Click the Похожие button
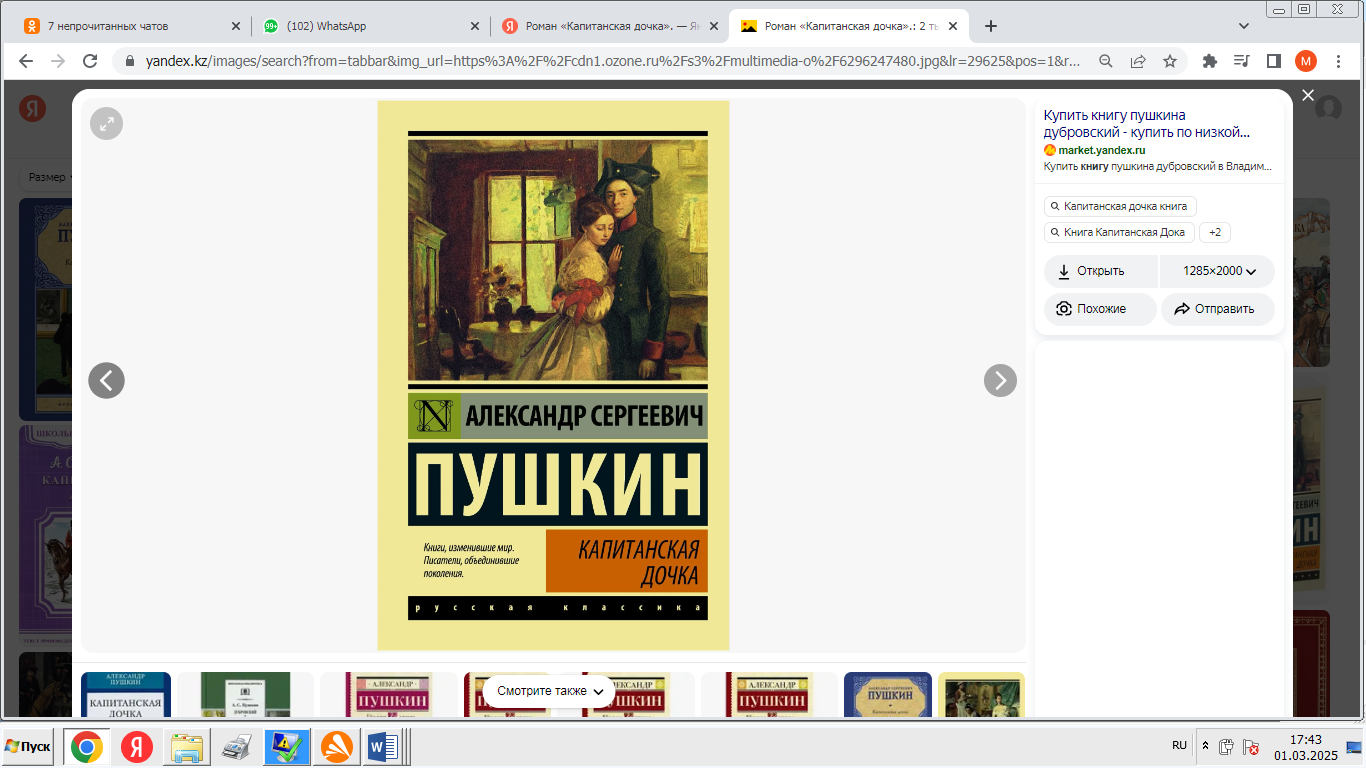The image size is (1366, 768). (1100, 309)
